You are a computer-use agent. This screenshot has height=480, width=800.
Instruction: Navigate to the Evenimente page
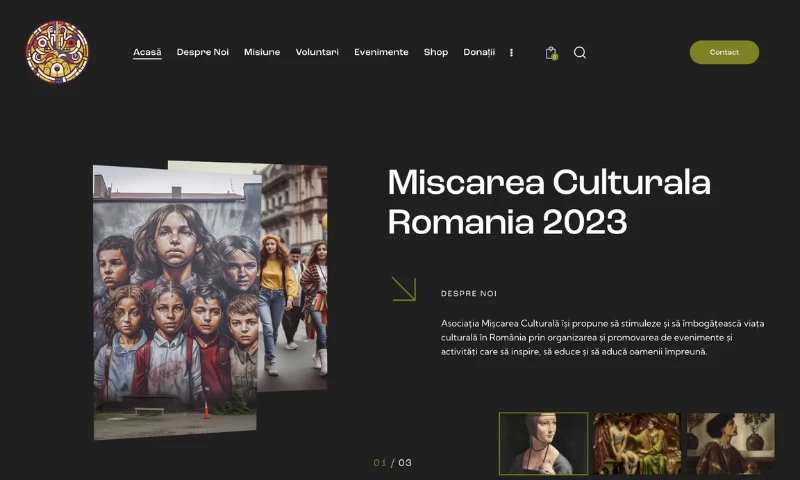(x=381, y=52)
